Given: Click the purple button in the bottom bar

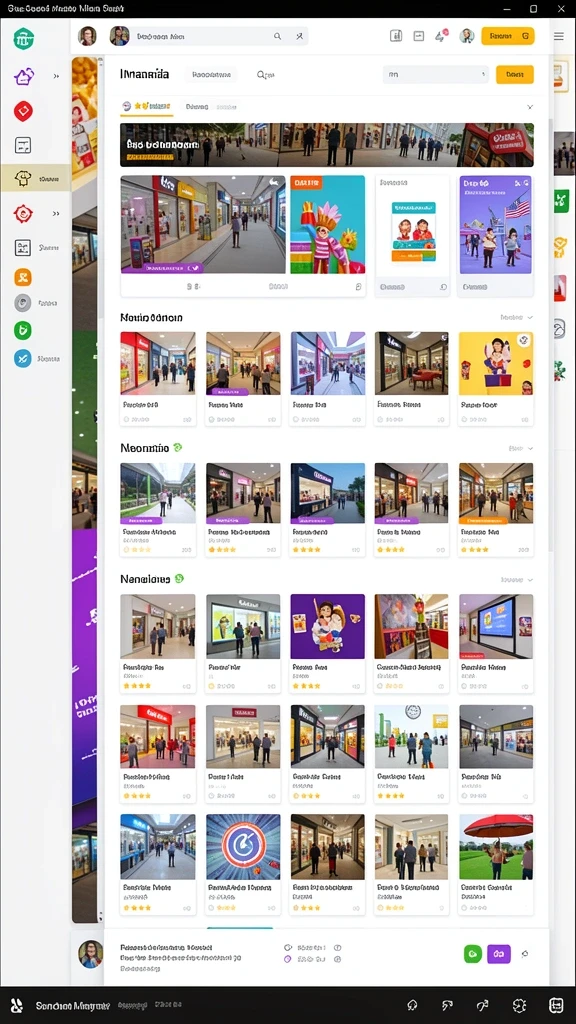Looking at the screenshot, I should (499, 954).
